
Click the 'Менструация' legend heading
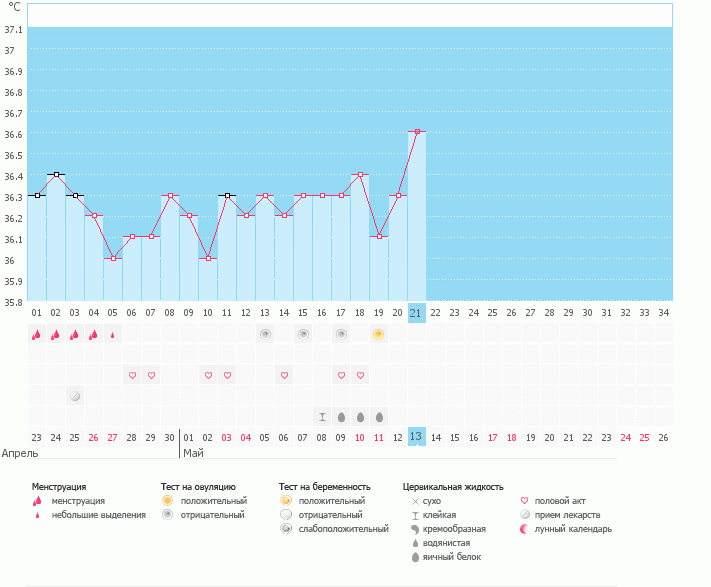coord(59,487)
